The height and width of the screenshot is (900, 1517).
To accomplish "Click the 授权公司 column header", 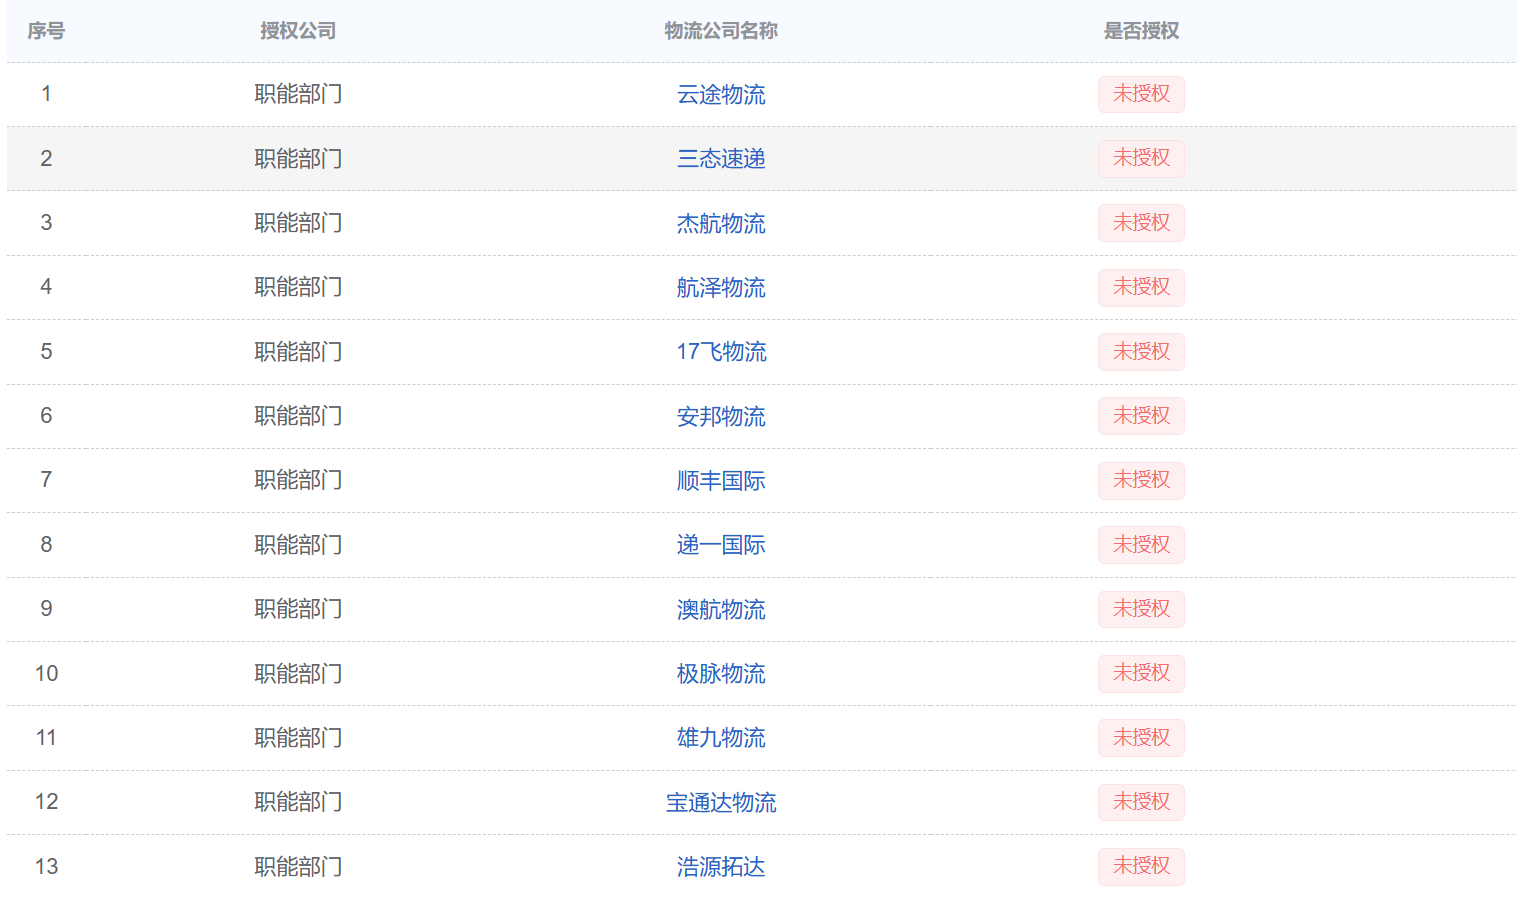I will [298, 31].
